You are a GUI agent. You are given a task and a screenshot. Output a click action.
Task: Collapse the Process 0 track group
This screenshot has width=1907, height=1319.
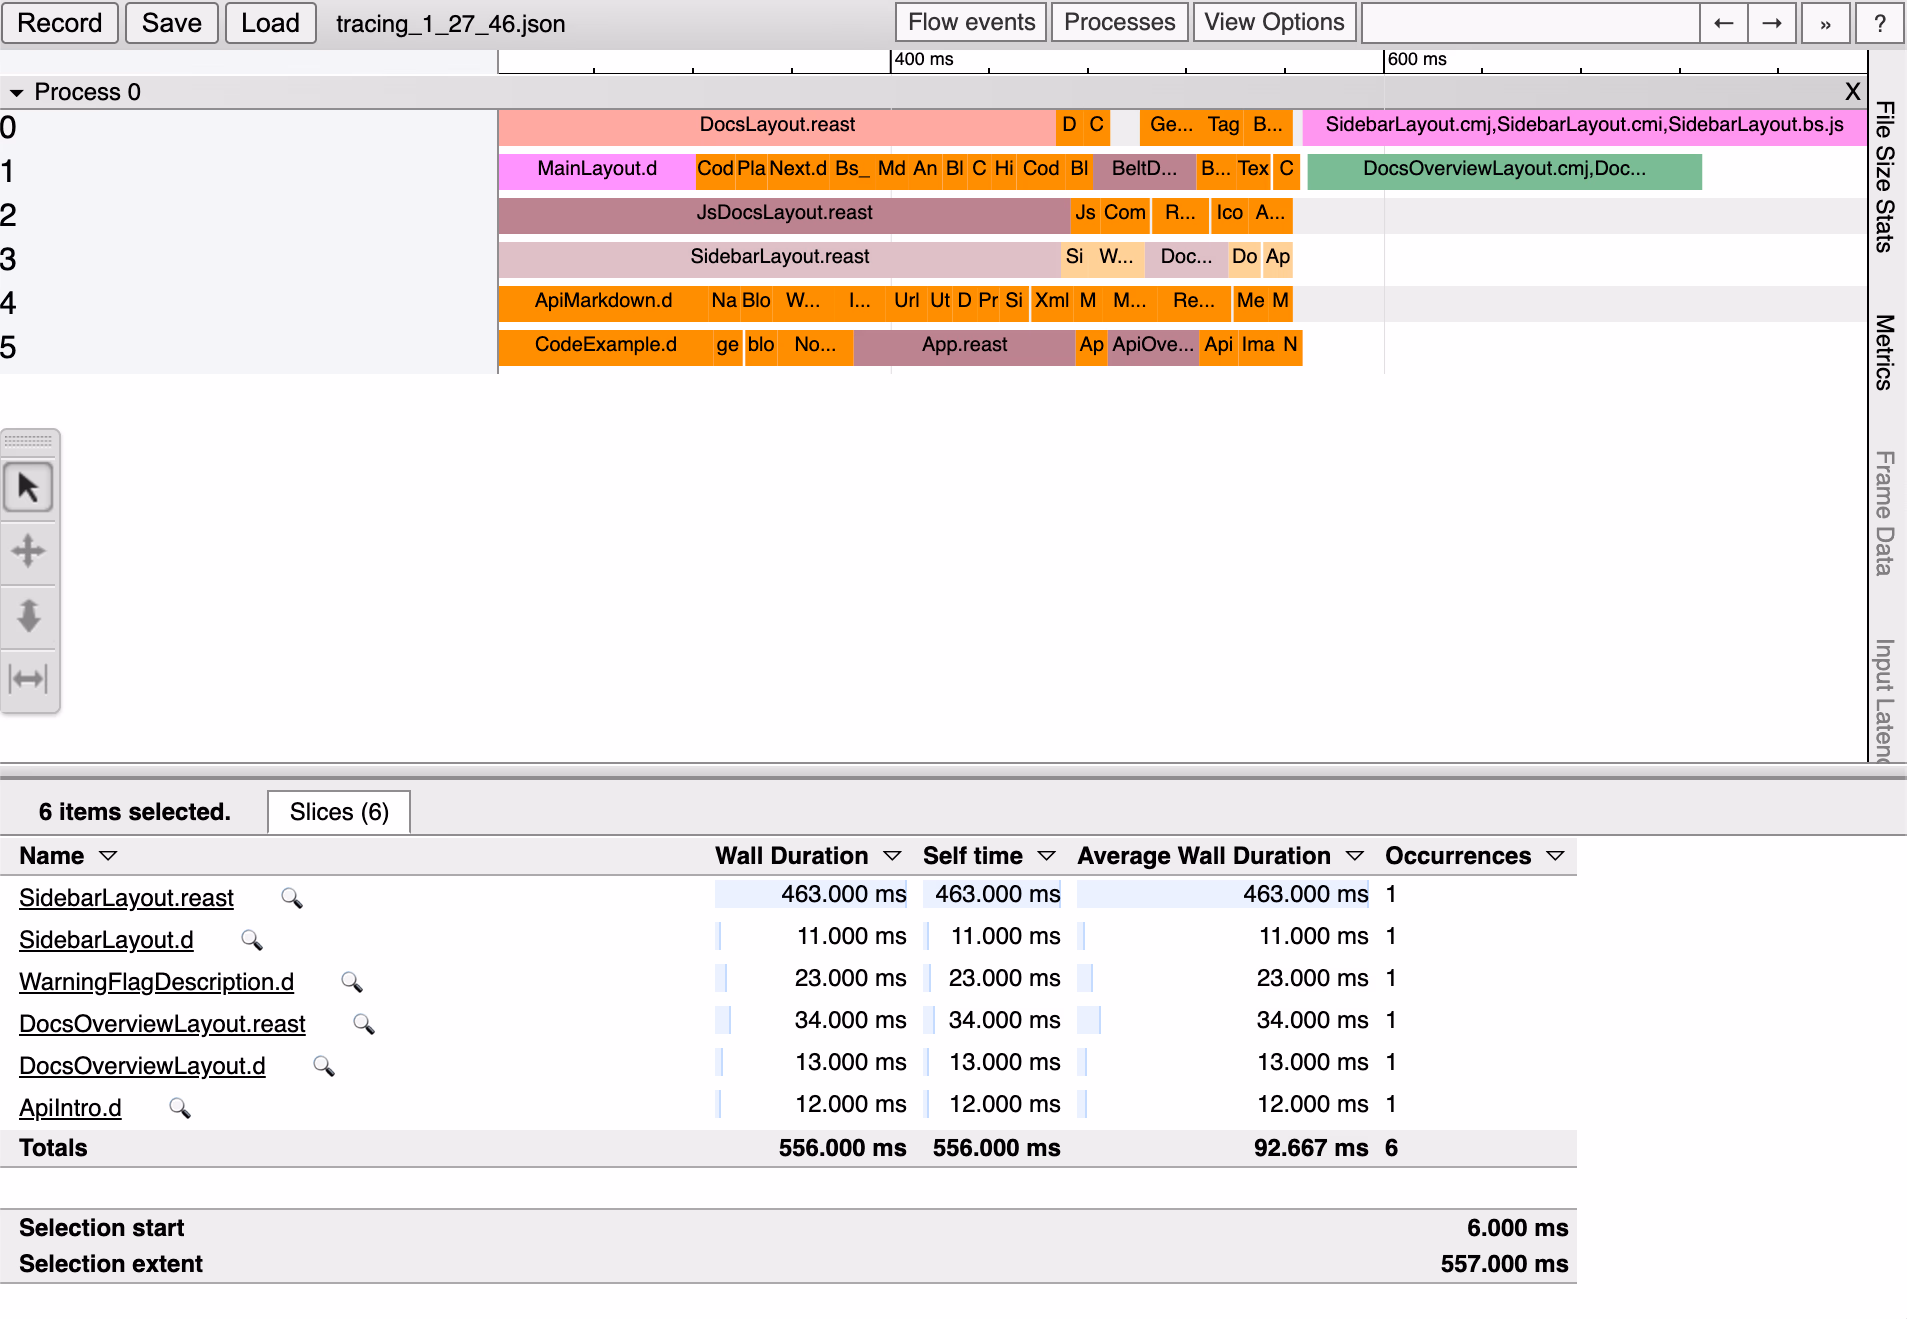(x=16, y=93)
